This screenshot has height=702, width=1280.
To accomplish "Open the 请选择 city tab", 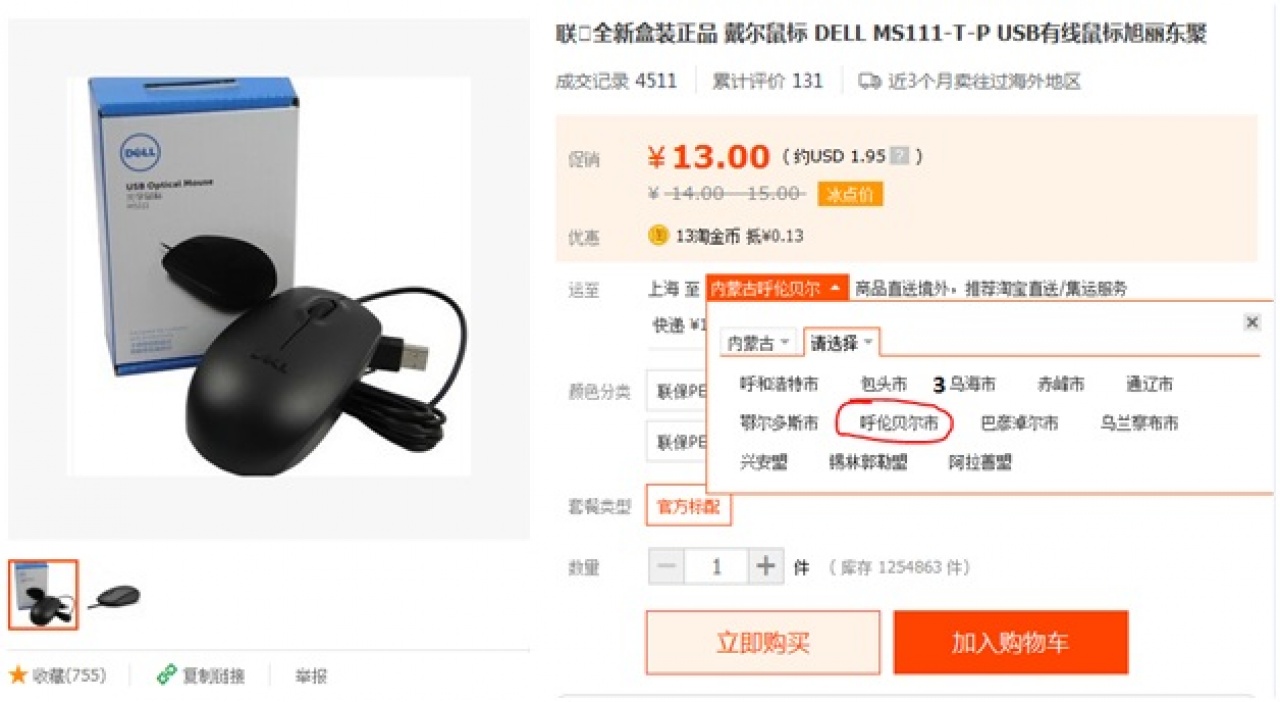I will (x=841, y=343).
